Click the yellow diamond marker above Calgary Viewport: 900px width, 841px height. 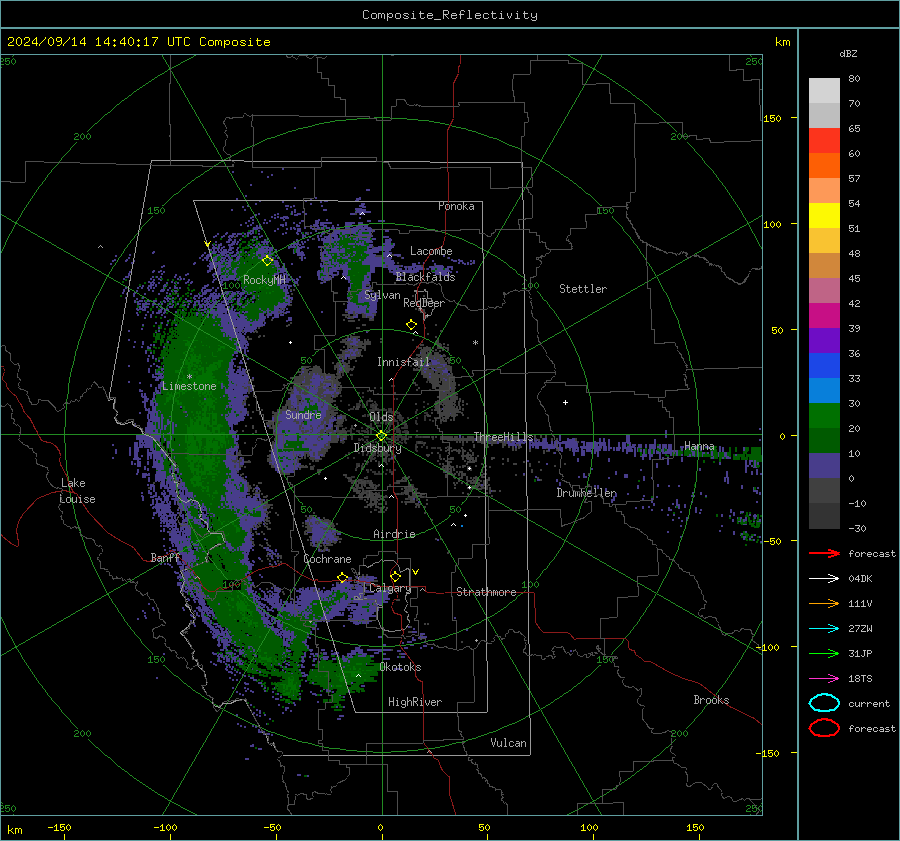pos(395,576)
